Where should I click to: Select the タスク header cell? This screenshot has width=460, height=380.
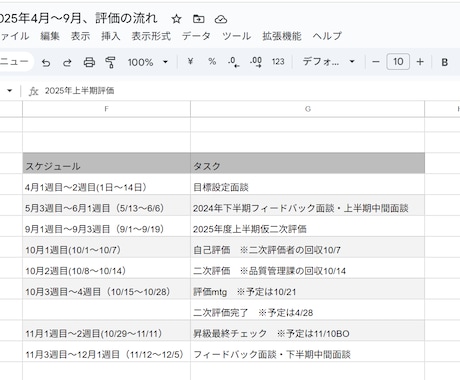pyautogui.click(x=307, y=163)
